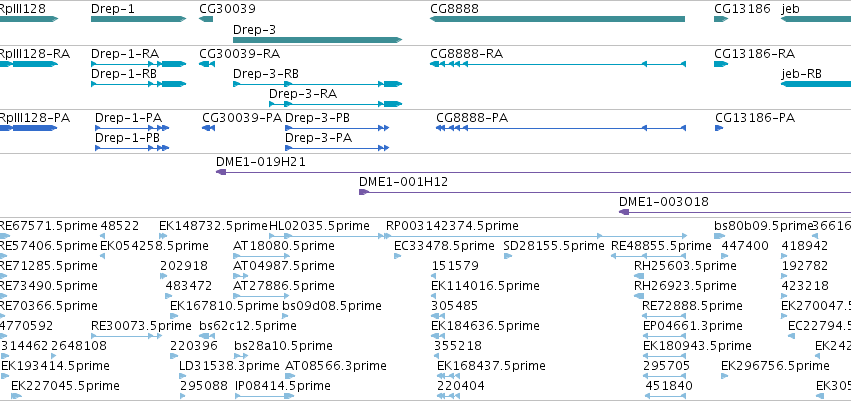Click the Drep-1-PB protein label
This screenshot has width=851, height=401.
(x=128, y=138)
